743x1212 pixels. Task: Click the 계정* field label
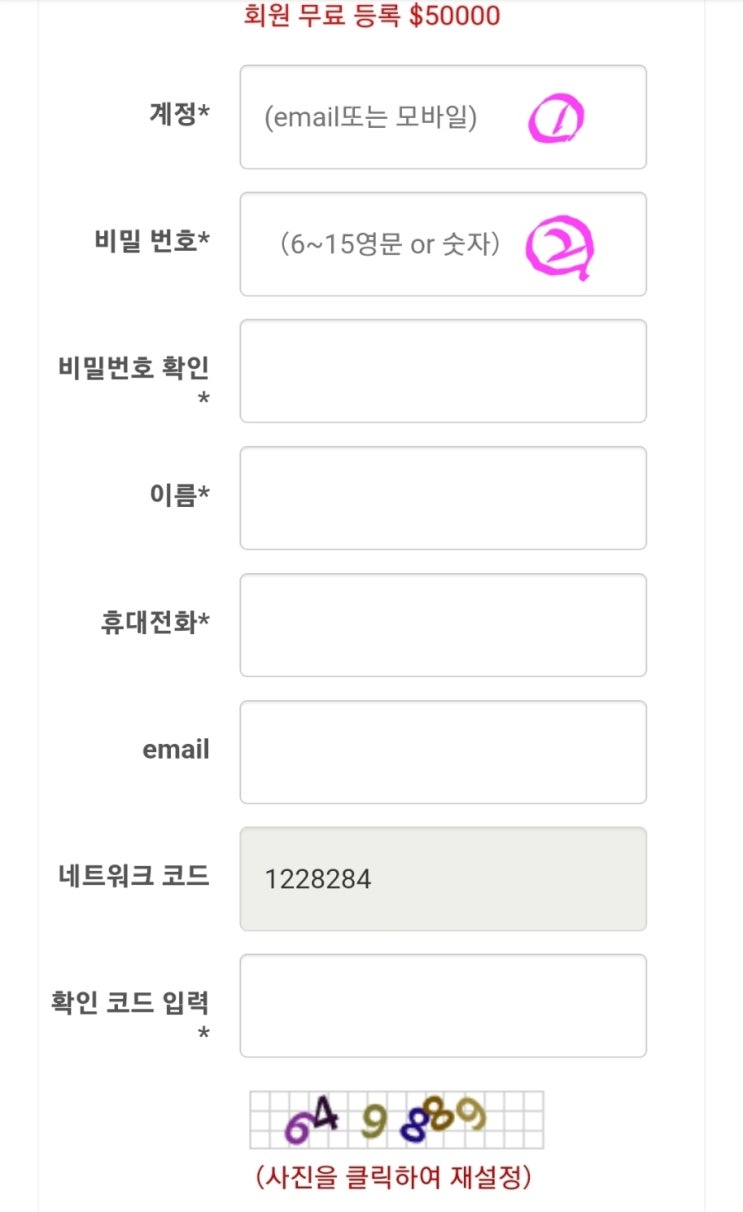click(x=179, y=113)
